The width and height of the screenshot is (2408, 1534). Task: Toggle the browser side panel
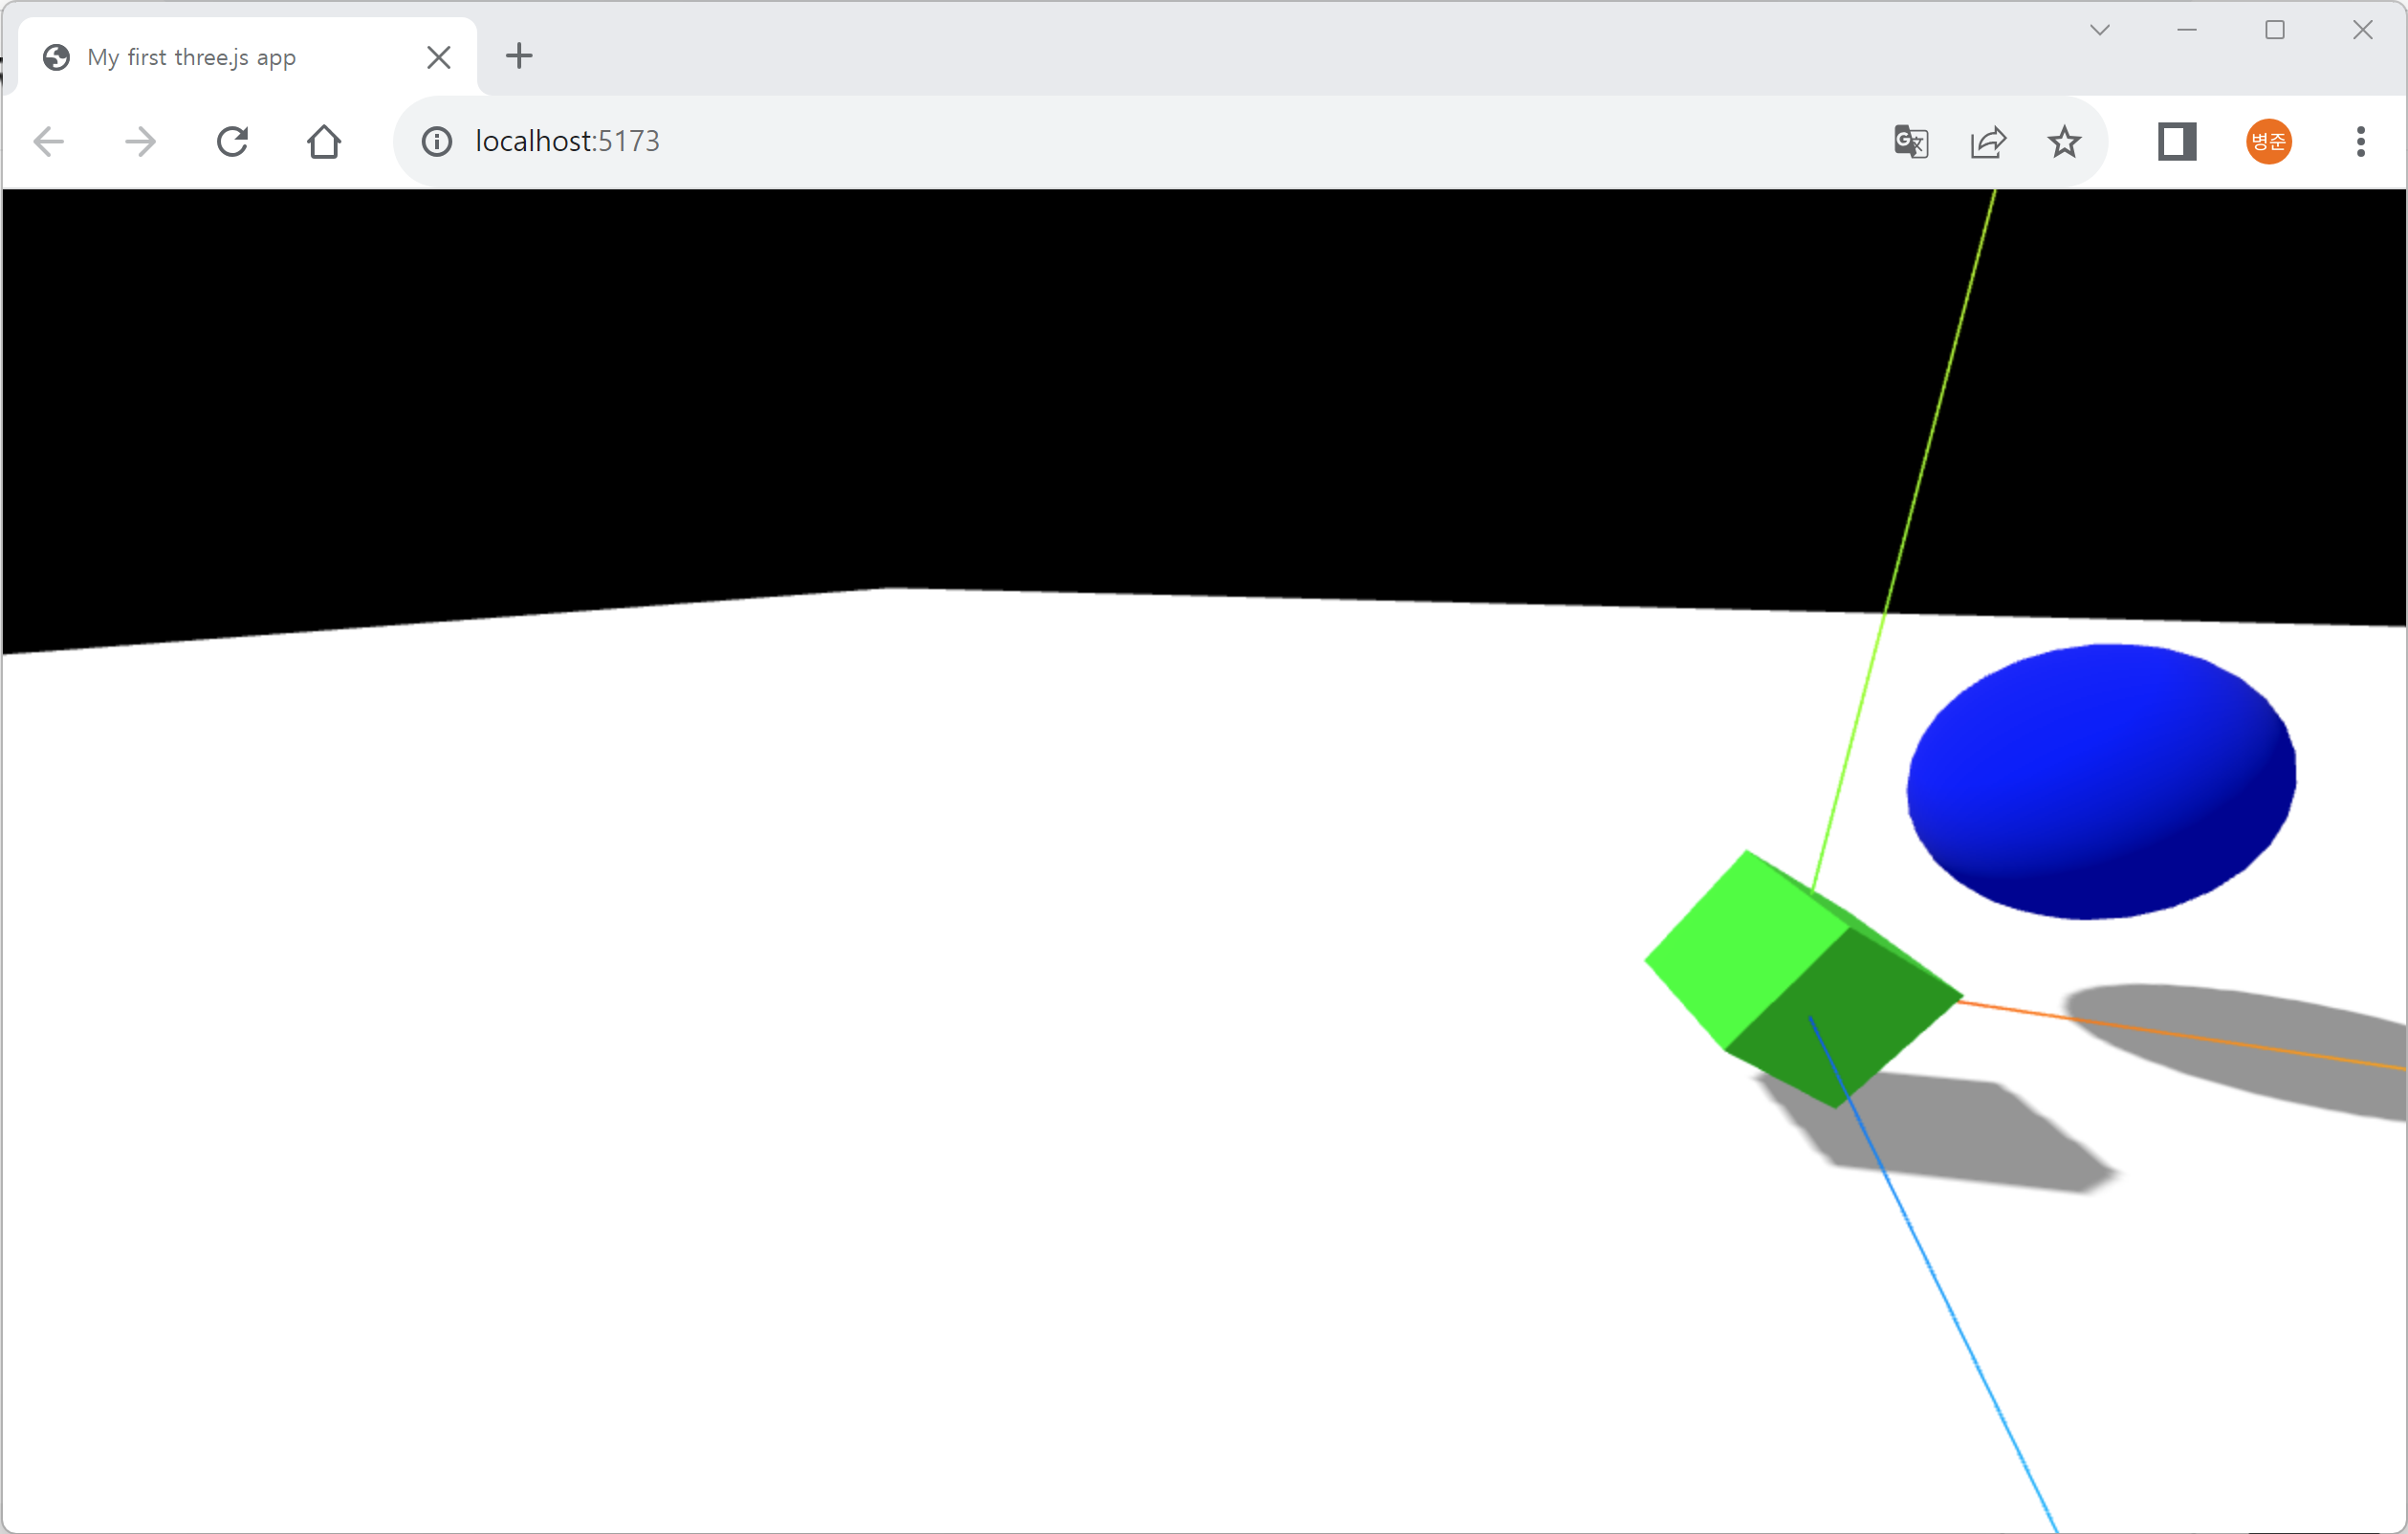[2176, 141]
